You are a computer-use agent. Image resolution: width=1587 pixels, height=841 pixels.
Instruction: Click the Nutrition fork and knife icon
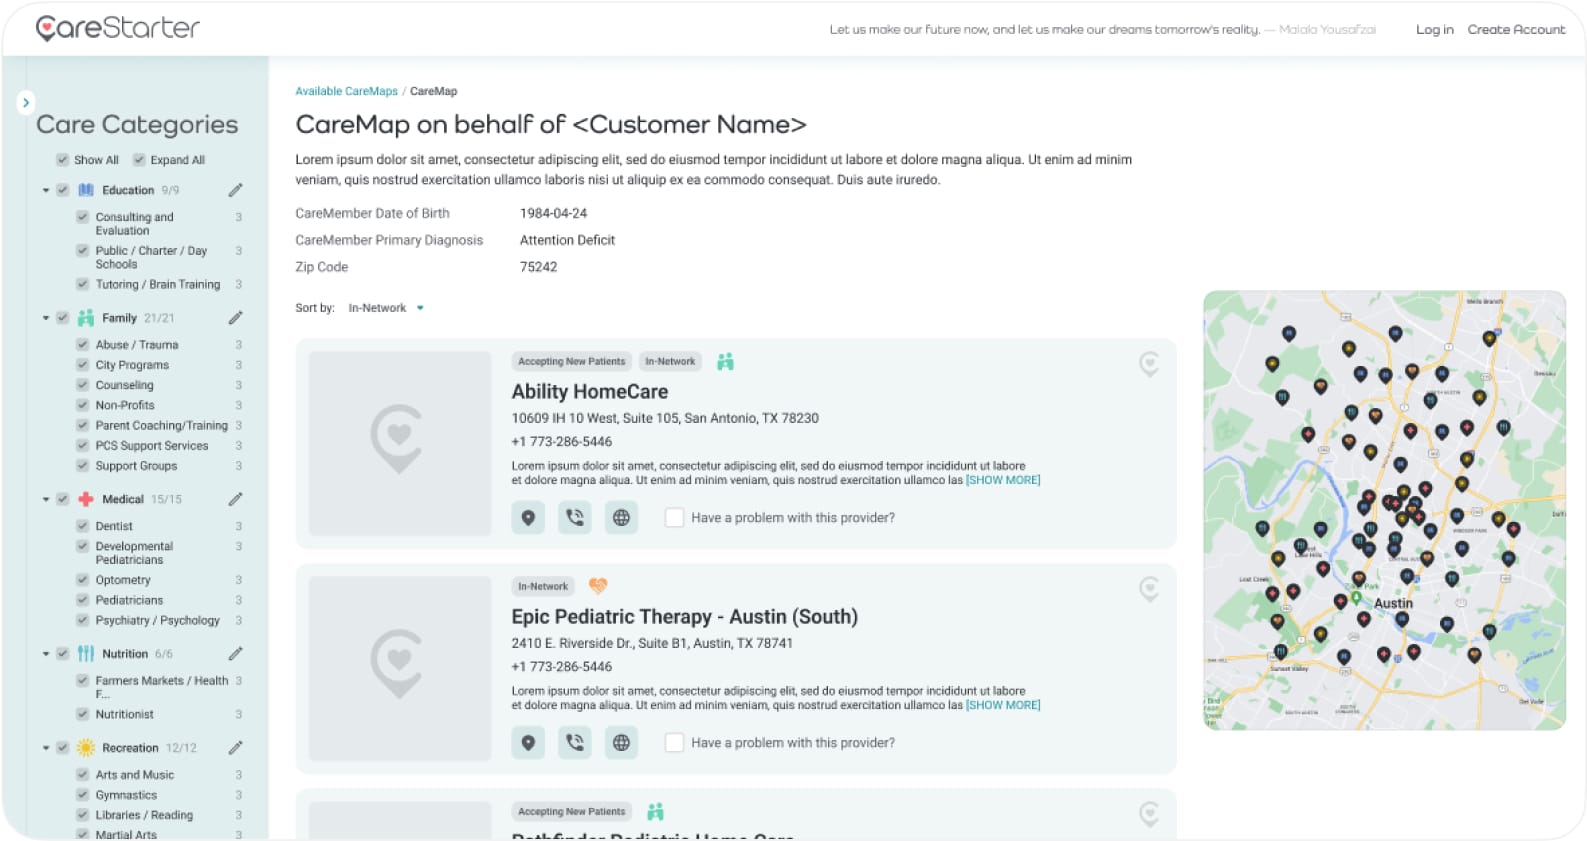86,654
